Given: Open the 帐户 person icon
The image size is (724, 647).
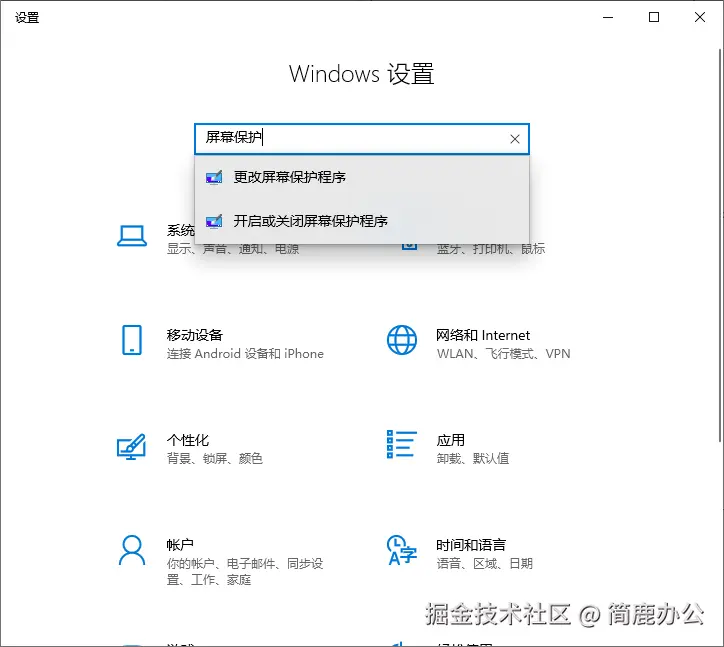Looking at the screenshot, I should (x=132, y=550).
